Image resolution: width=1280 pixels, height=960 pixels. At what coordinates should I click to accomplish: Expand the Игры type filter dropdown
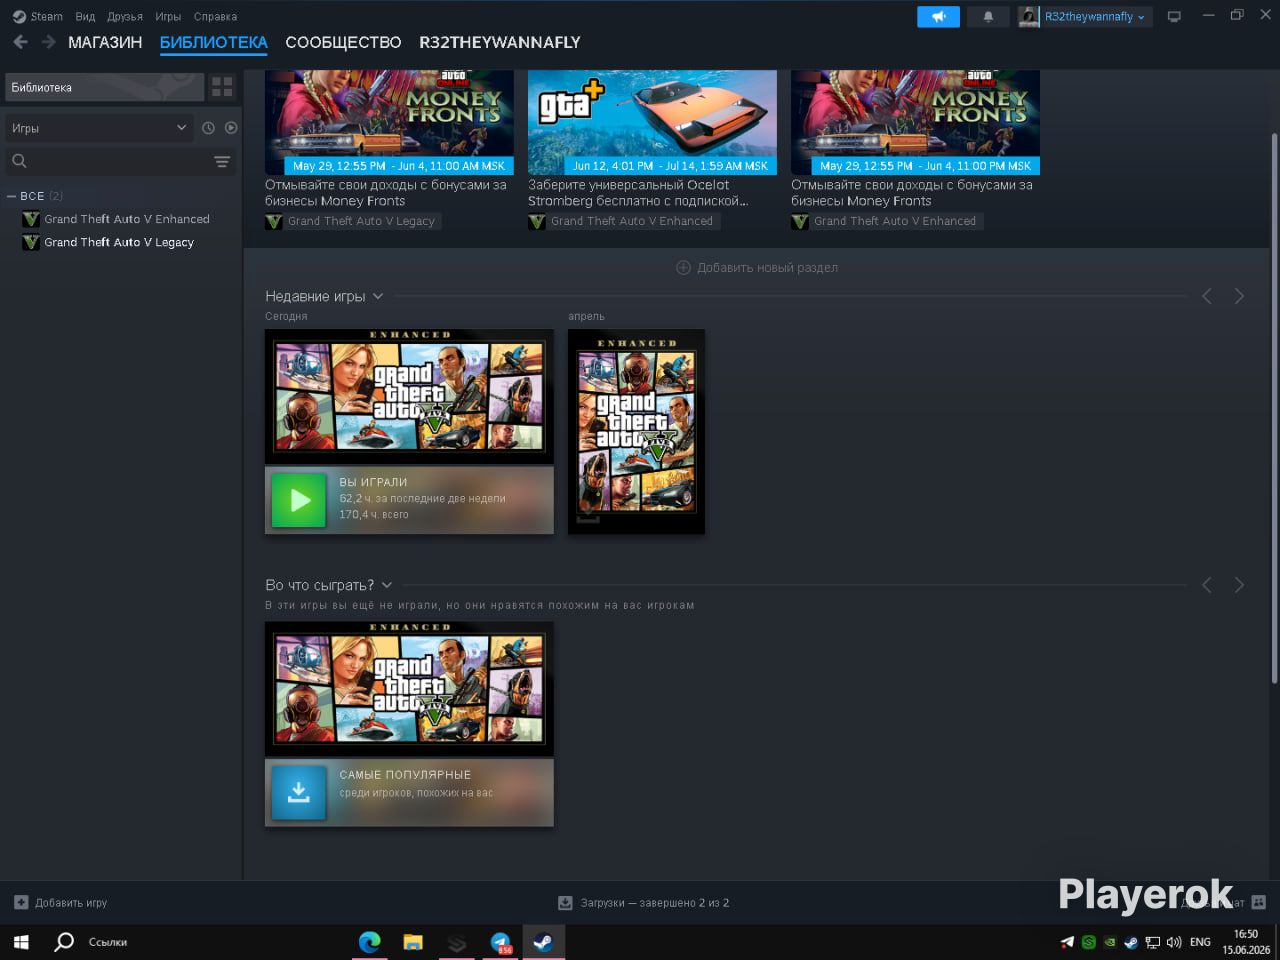click(98, 128)
